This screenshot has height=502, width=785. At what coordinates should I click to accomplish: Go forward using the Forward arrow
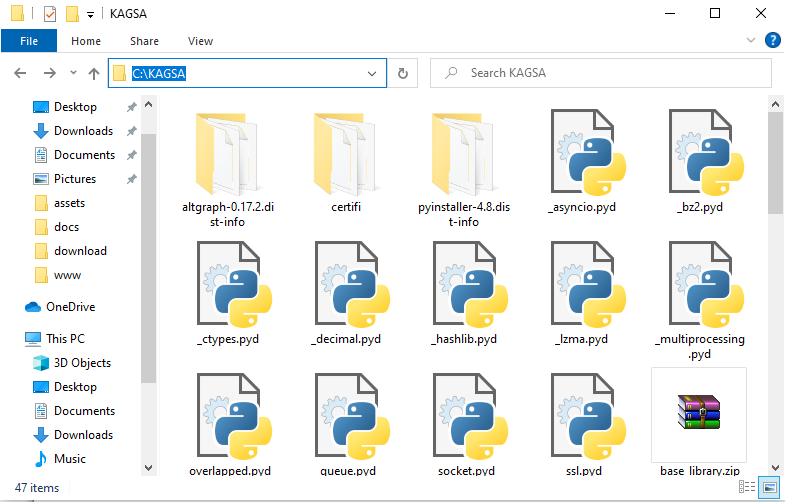coord(50,73)
